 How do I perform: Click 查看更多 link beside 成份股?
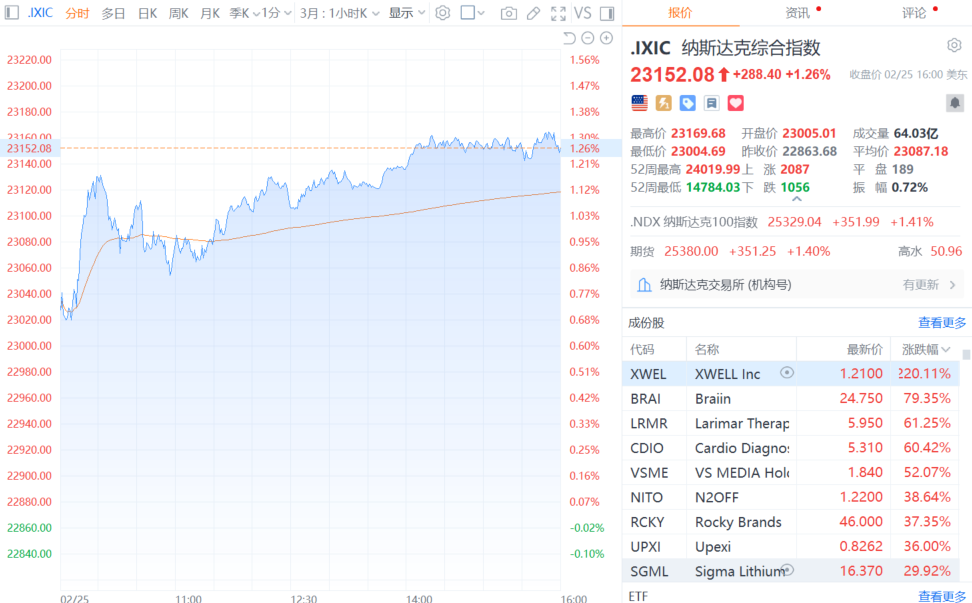coord(942,322)
